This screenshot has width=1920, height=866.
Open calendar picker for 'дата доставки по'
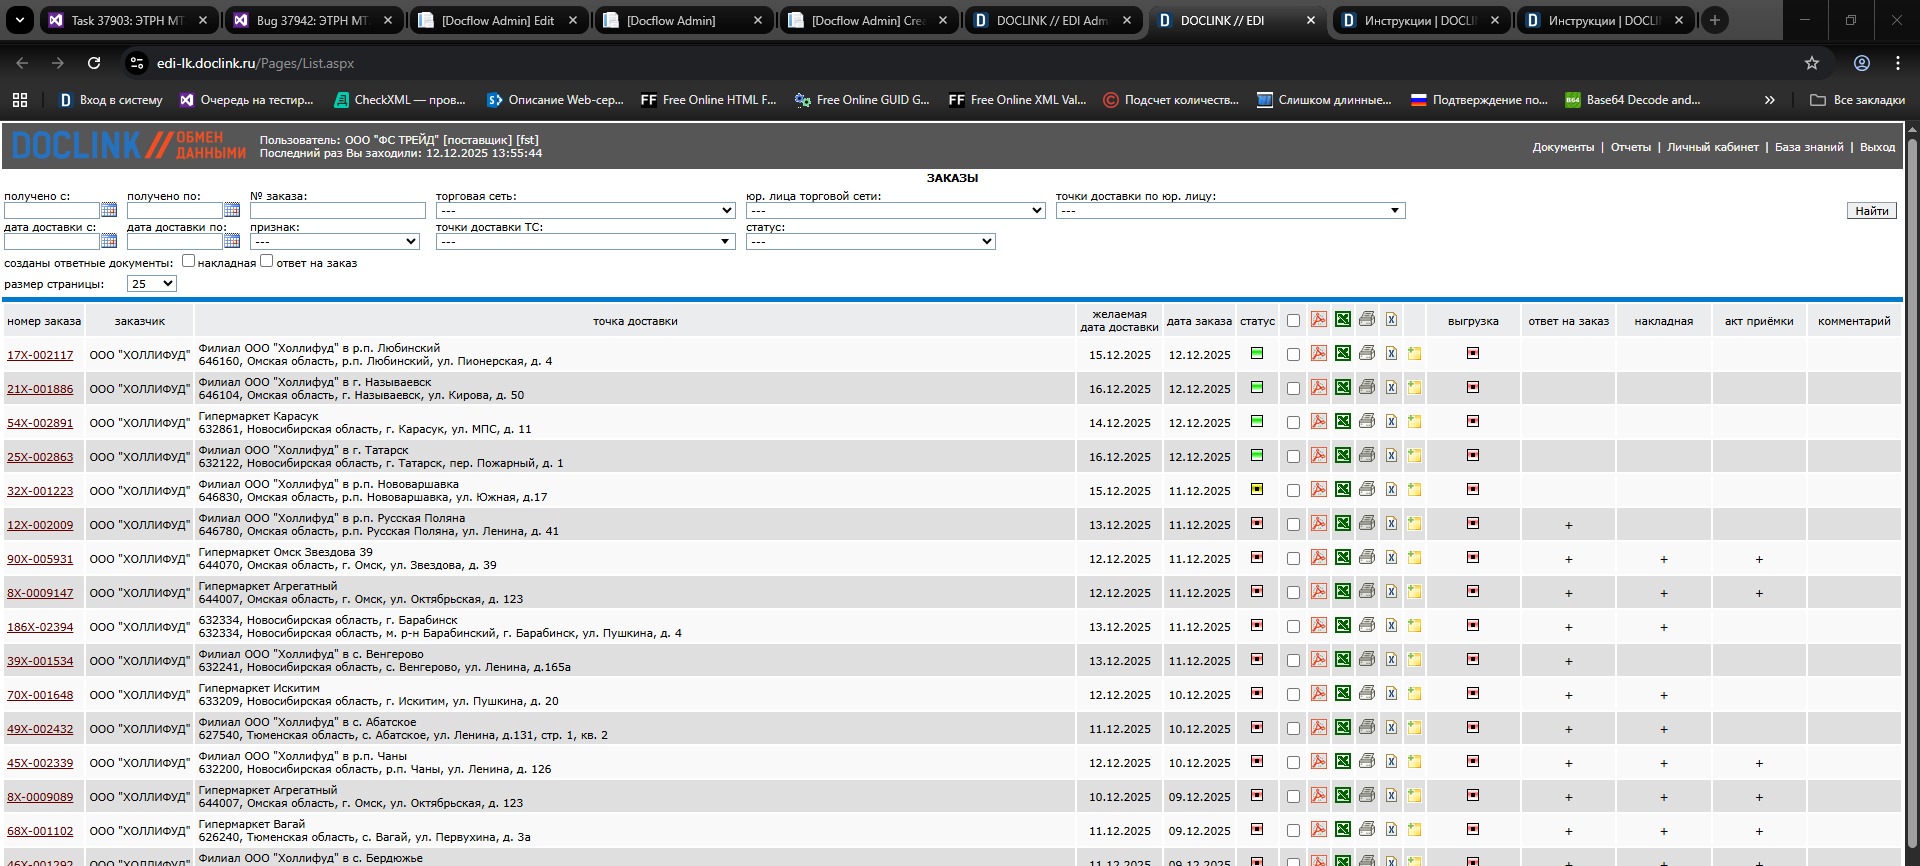pos(232,242)
